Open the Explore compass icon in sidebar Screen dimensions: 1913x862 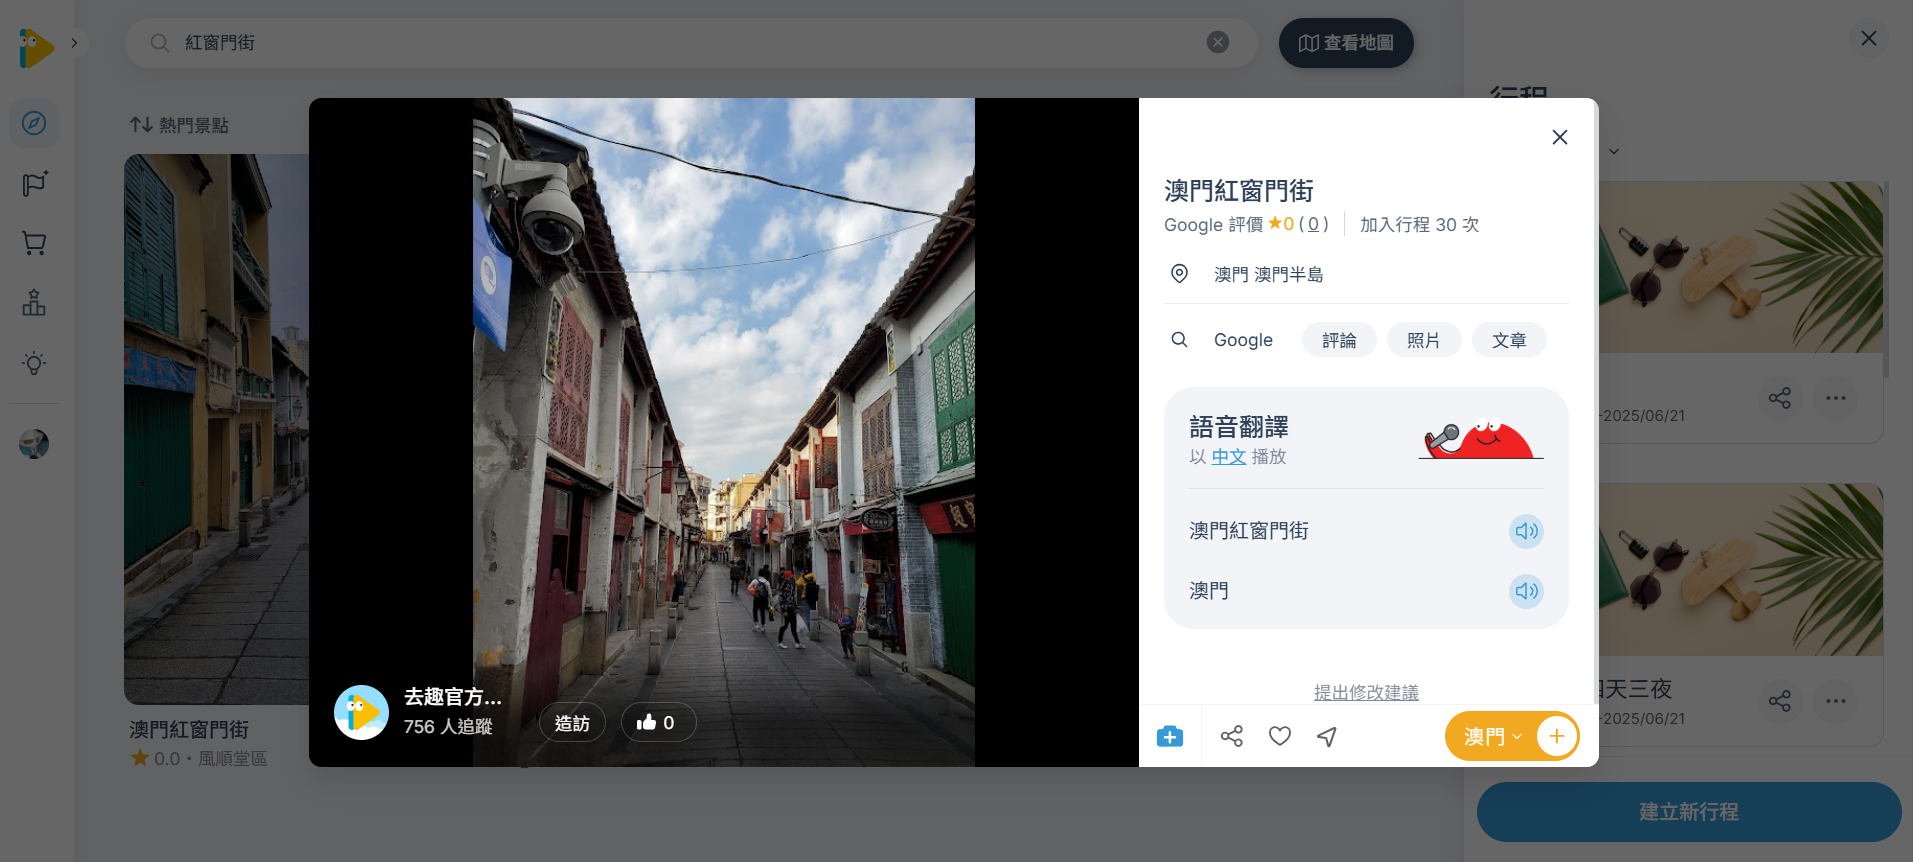(34, 123)
